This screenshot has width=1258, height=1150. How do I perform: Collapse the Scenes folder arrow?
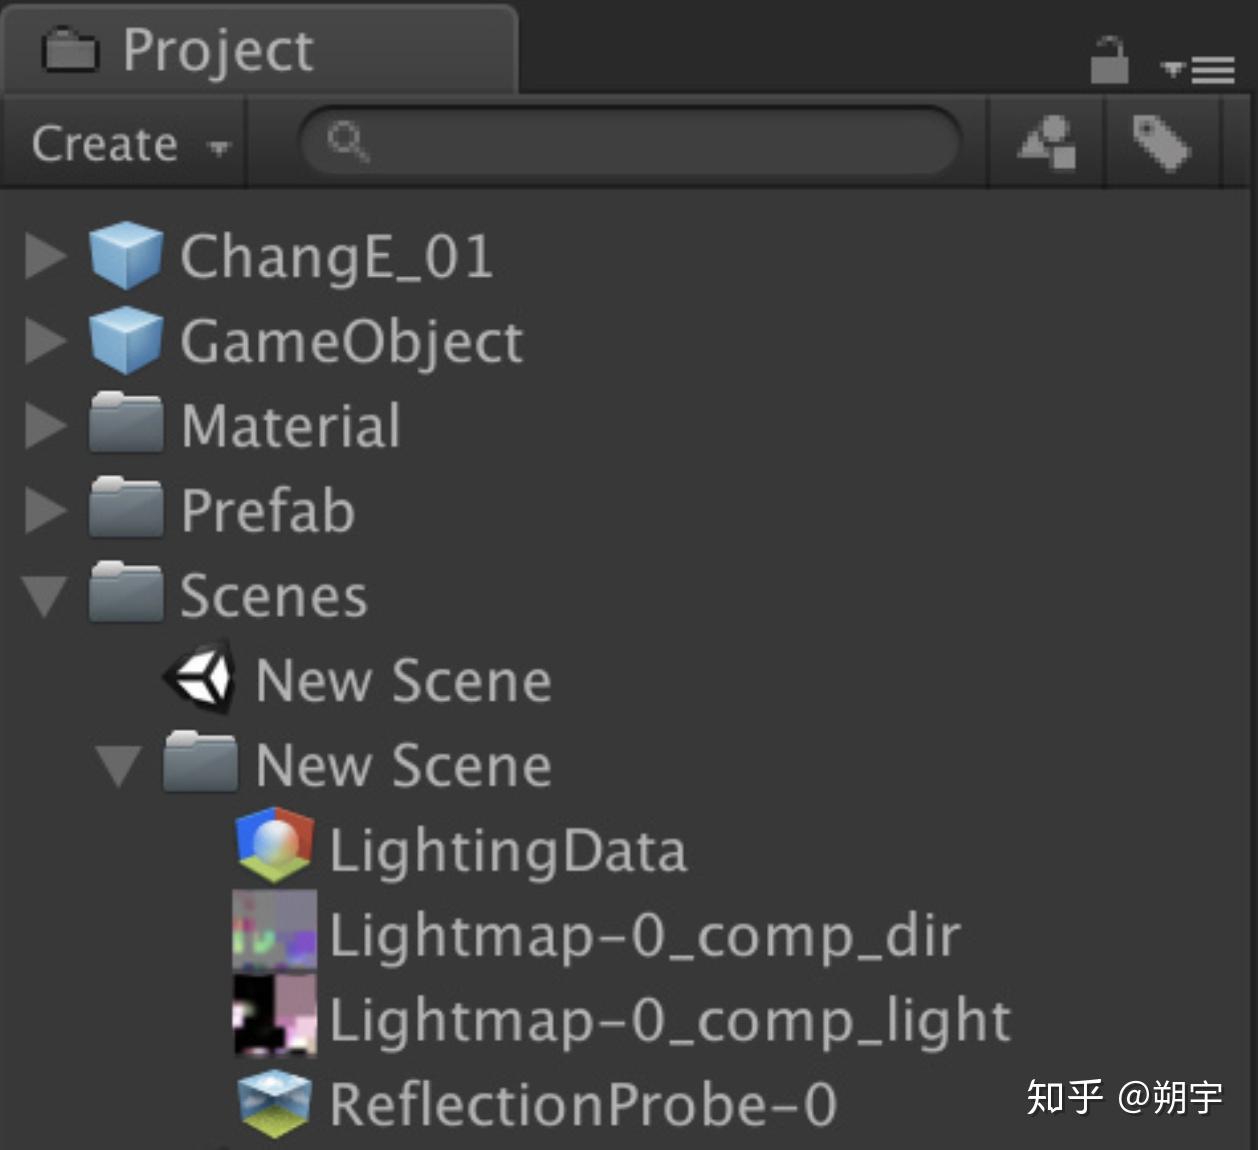(45, 597)
